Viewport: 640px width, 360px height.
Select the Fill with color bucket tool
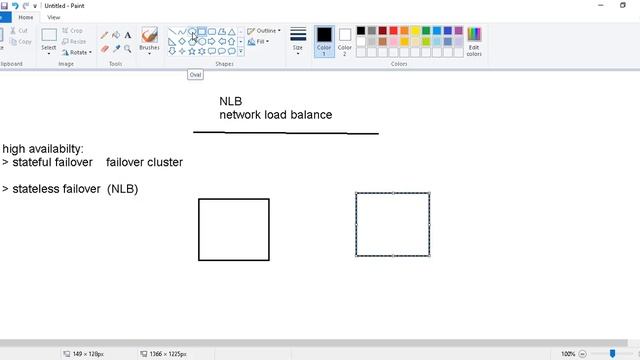pos(116,36)
